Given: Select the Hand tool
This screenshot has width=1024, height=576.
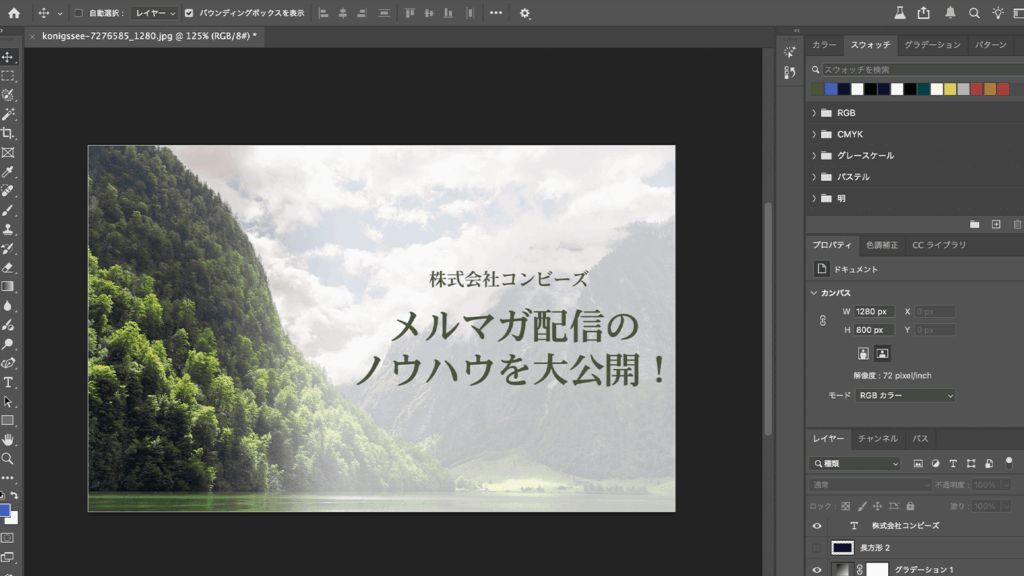Looking at the screenshot, I should point(8,439).
